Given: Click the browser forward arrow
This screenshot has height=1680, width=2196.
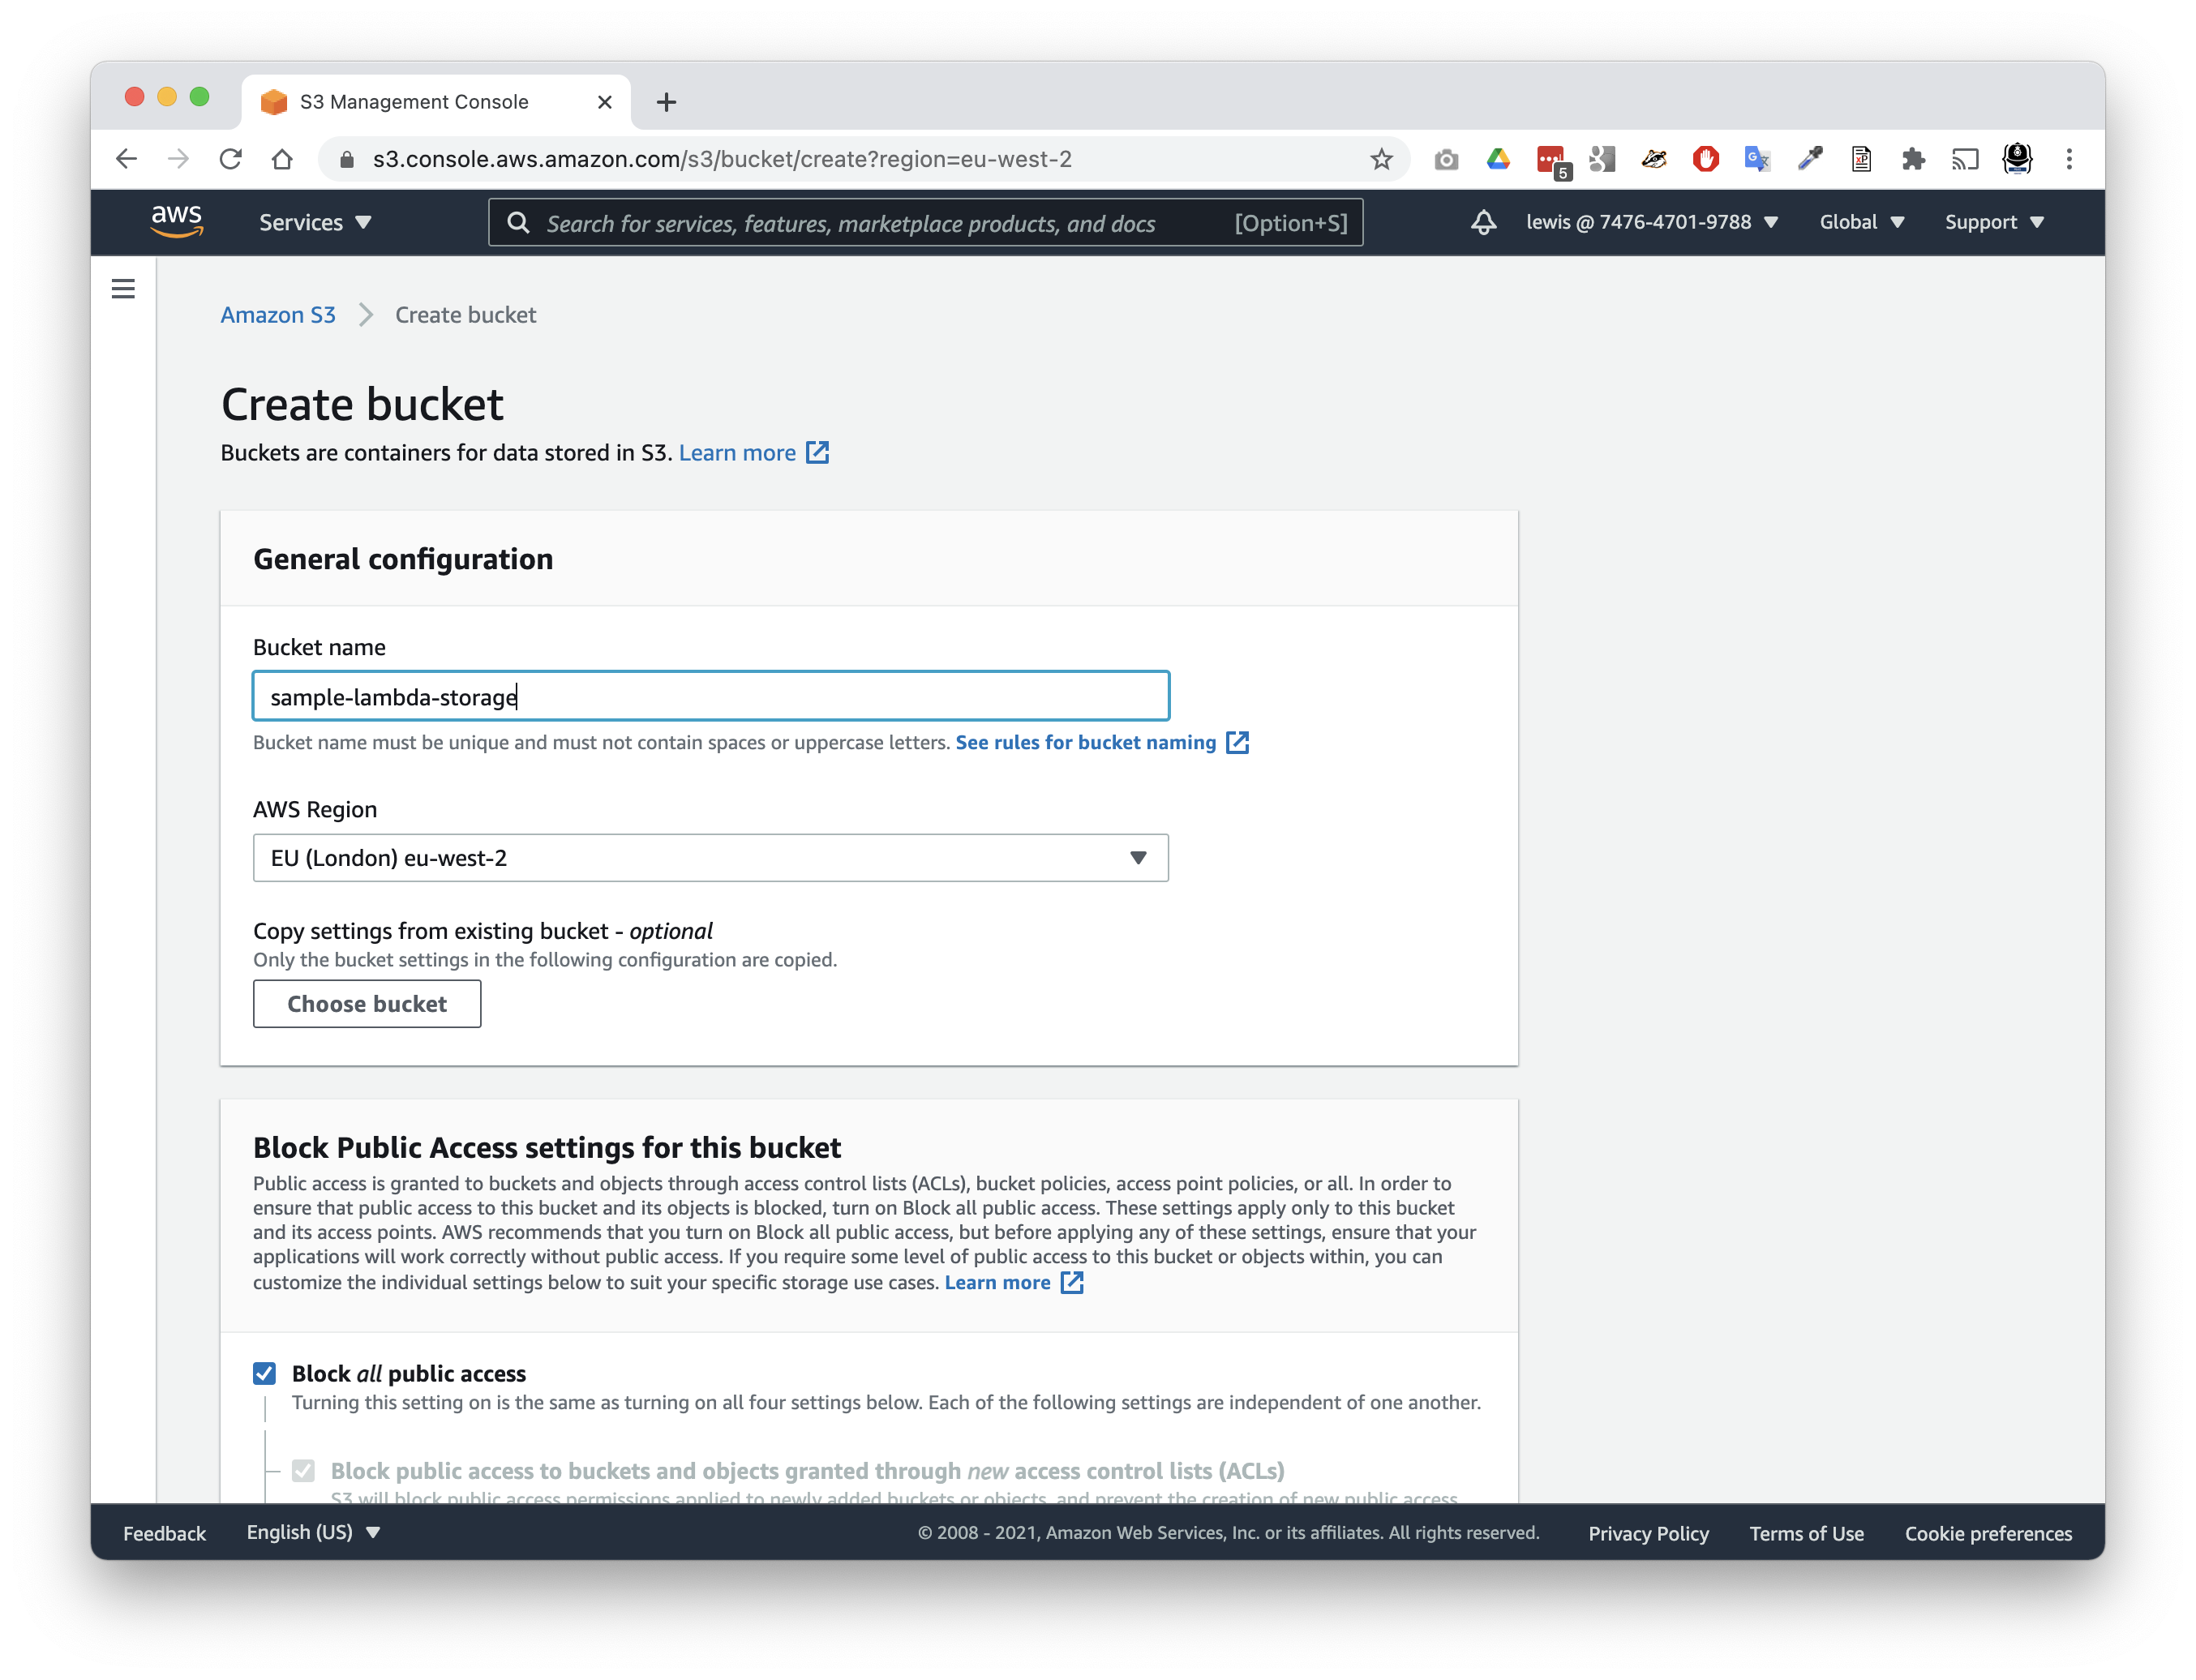Looking at the screenshot, I should (178, 159).
